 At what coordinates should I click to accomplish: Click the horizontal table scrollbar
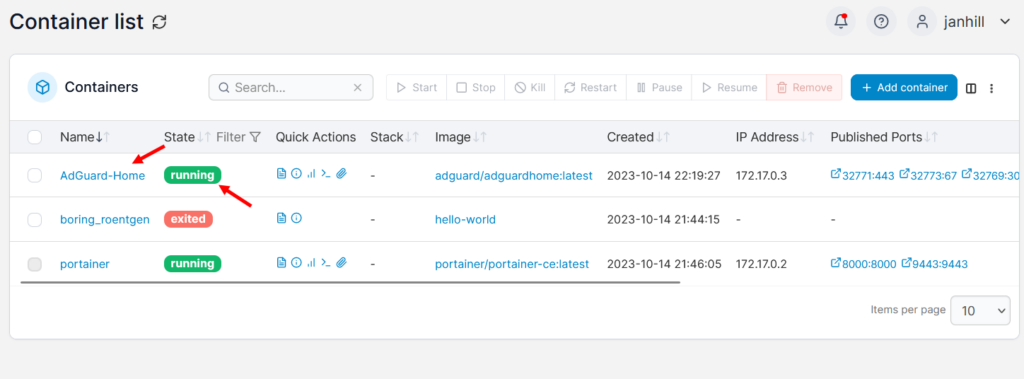pyautogui.click(x=350, y=283)
